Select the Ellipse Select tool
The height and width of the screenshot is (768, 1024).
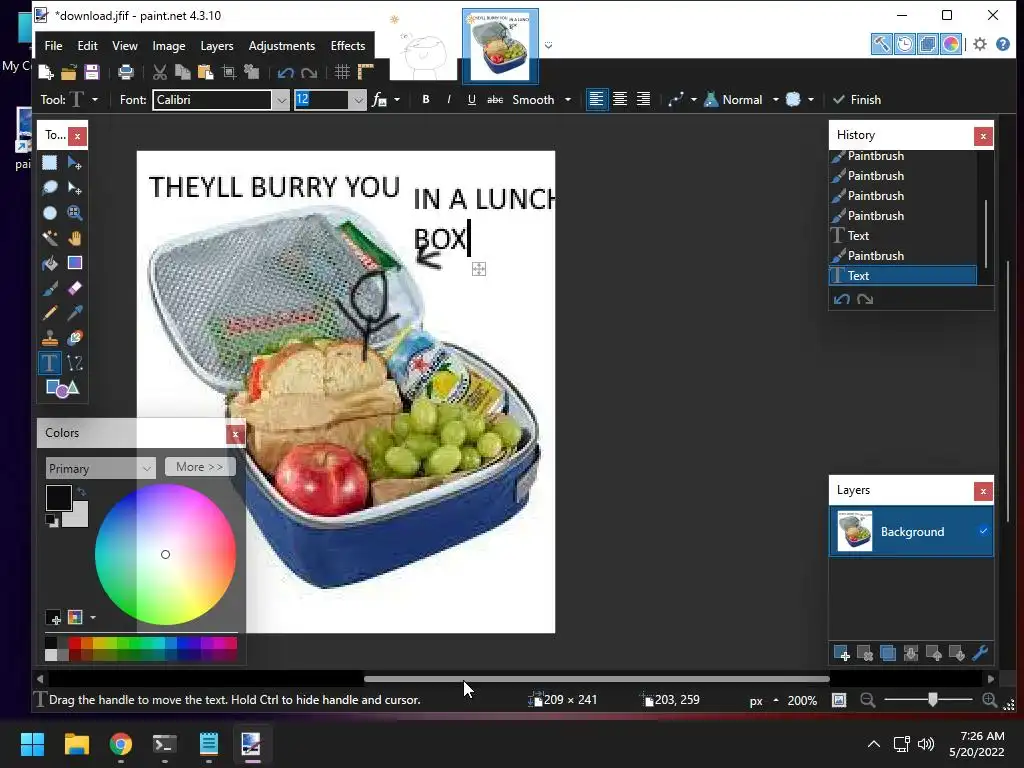(50, 213)
